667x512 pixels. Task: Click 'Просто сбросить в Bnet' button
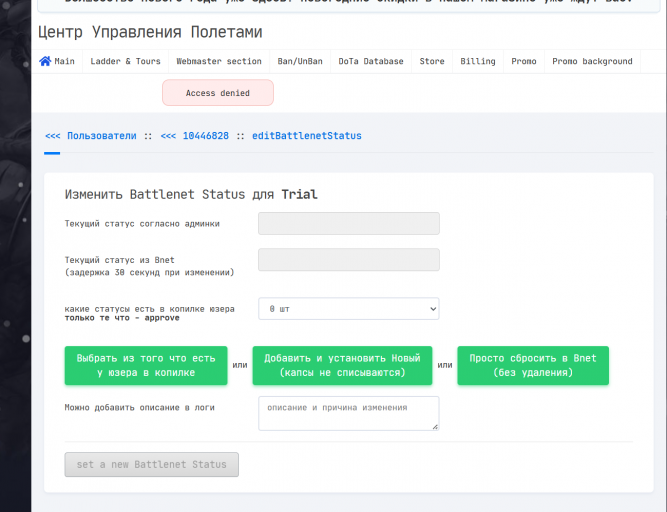click(533, 365)
